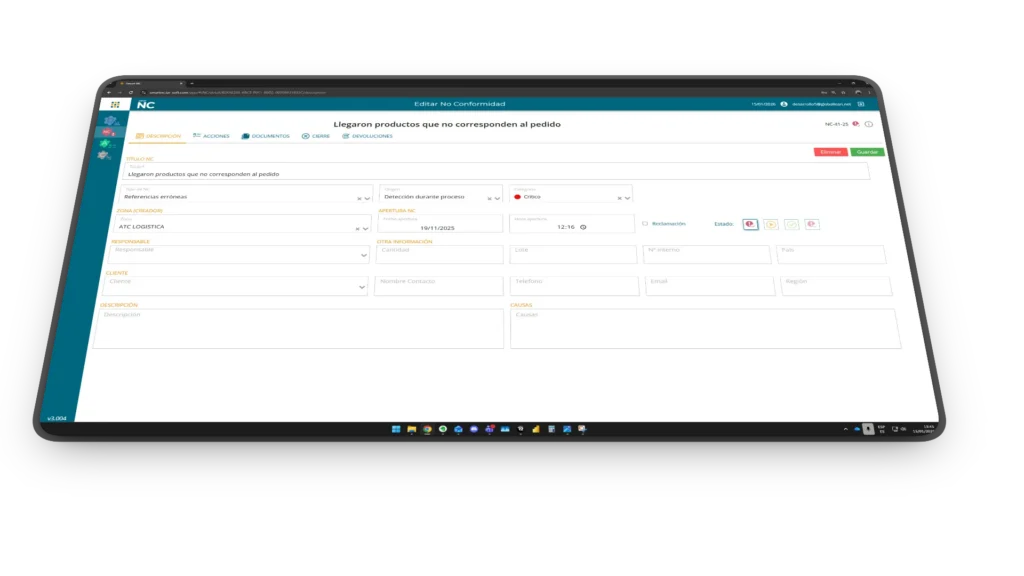This screenshot has height=576, width=1024.
Task: Set Estado to the yellow in-progress icon
Action: [x=771, y=224]
